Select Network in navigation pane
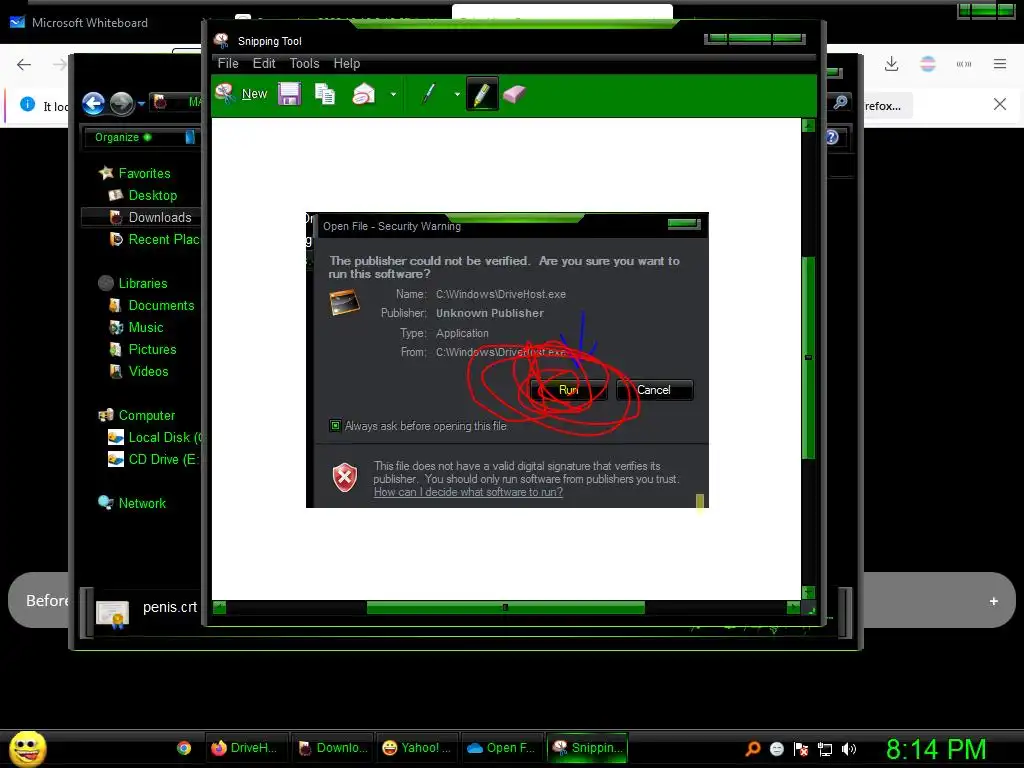 point(132,504)
